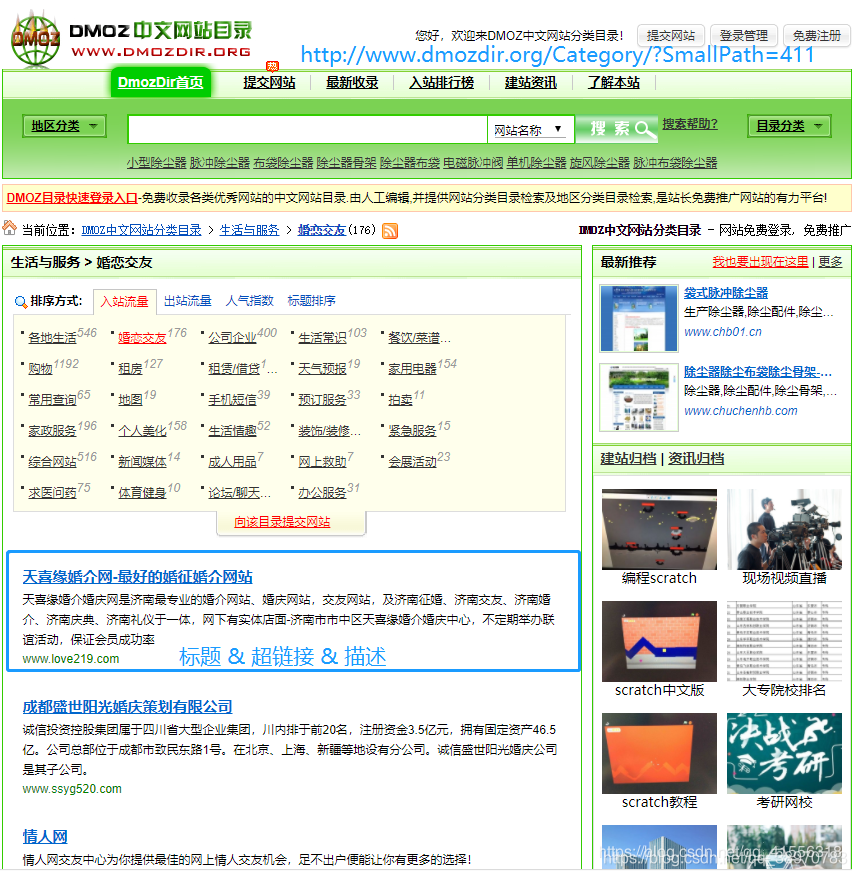Open the 家政服务 category
Image resolution: width=857 pixels, height=877 pixels.
coord(53,431)
